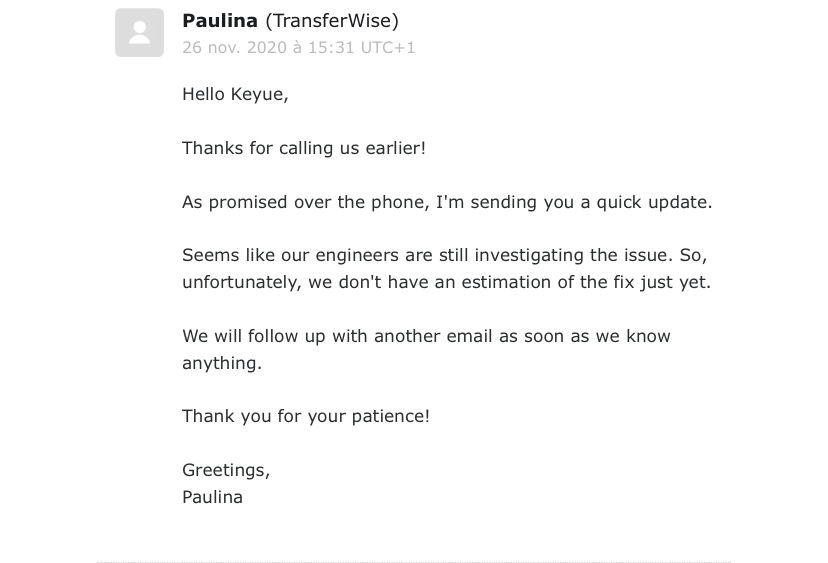
Task: Click the dotted separator line below message
Action: 414,562
